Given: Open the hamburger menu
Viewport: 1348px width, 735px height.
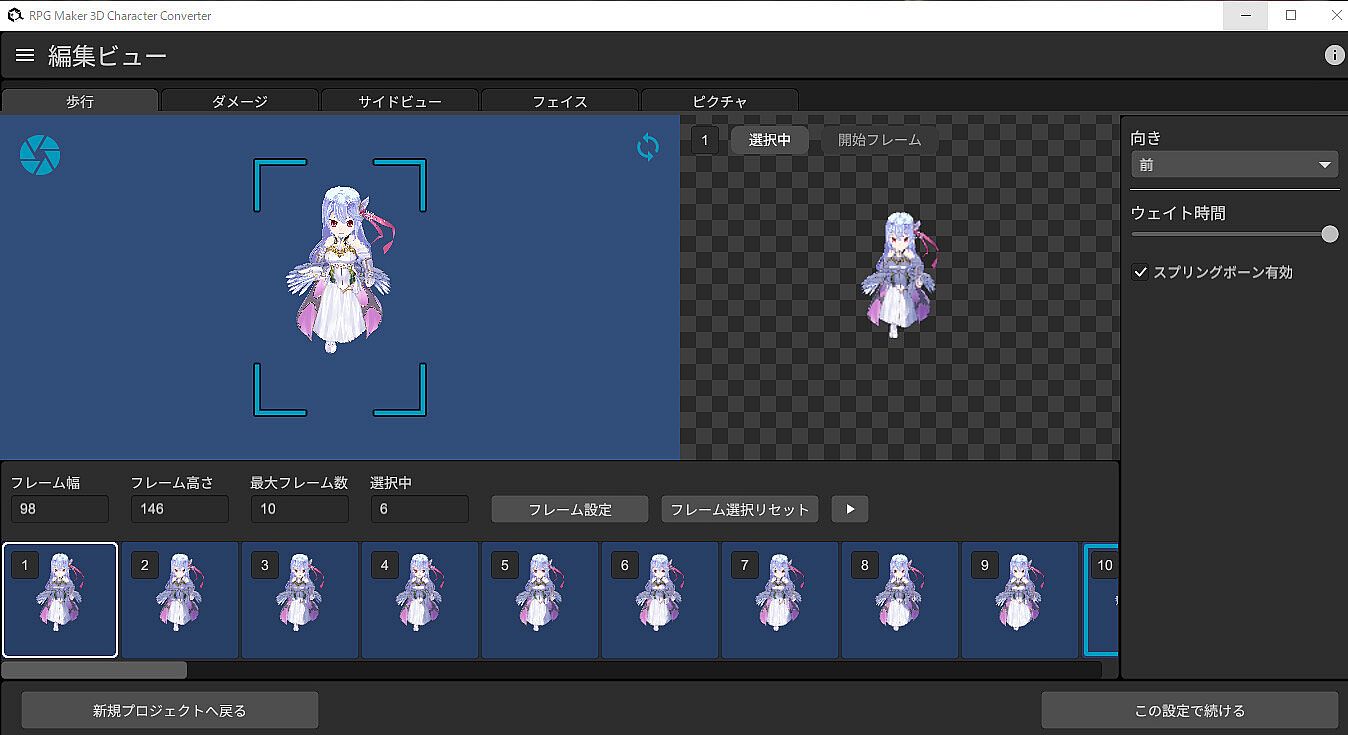Looking at the screenshot, I should 25,56.
